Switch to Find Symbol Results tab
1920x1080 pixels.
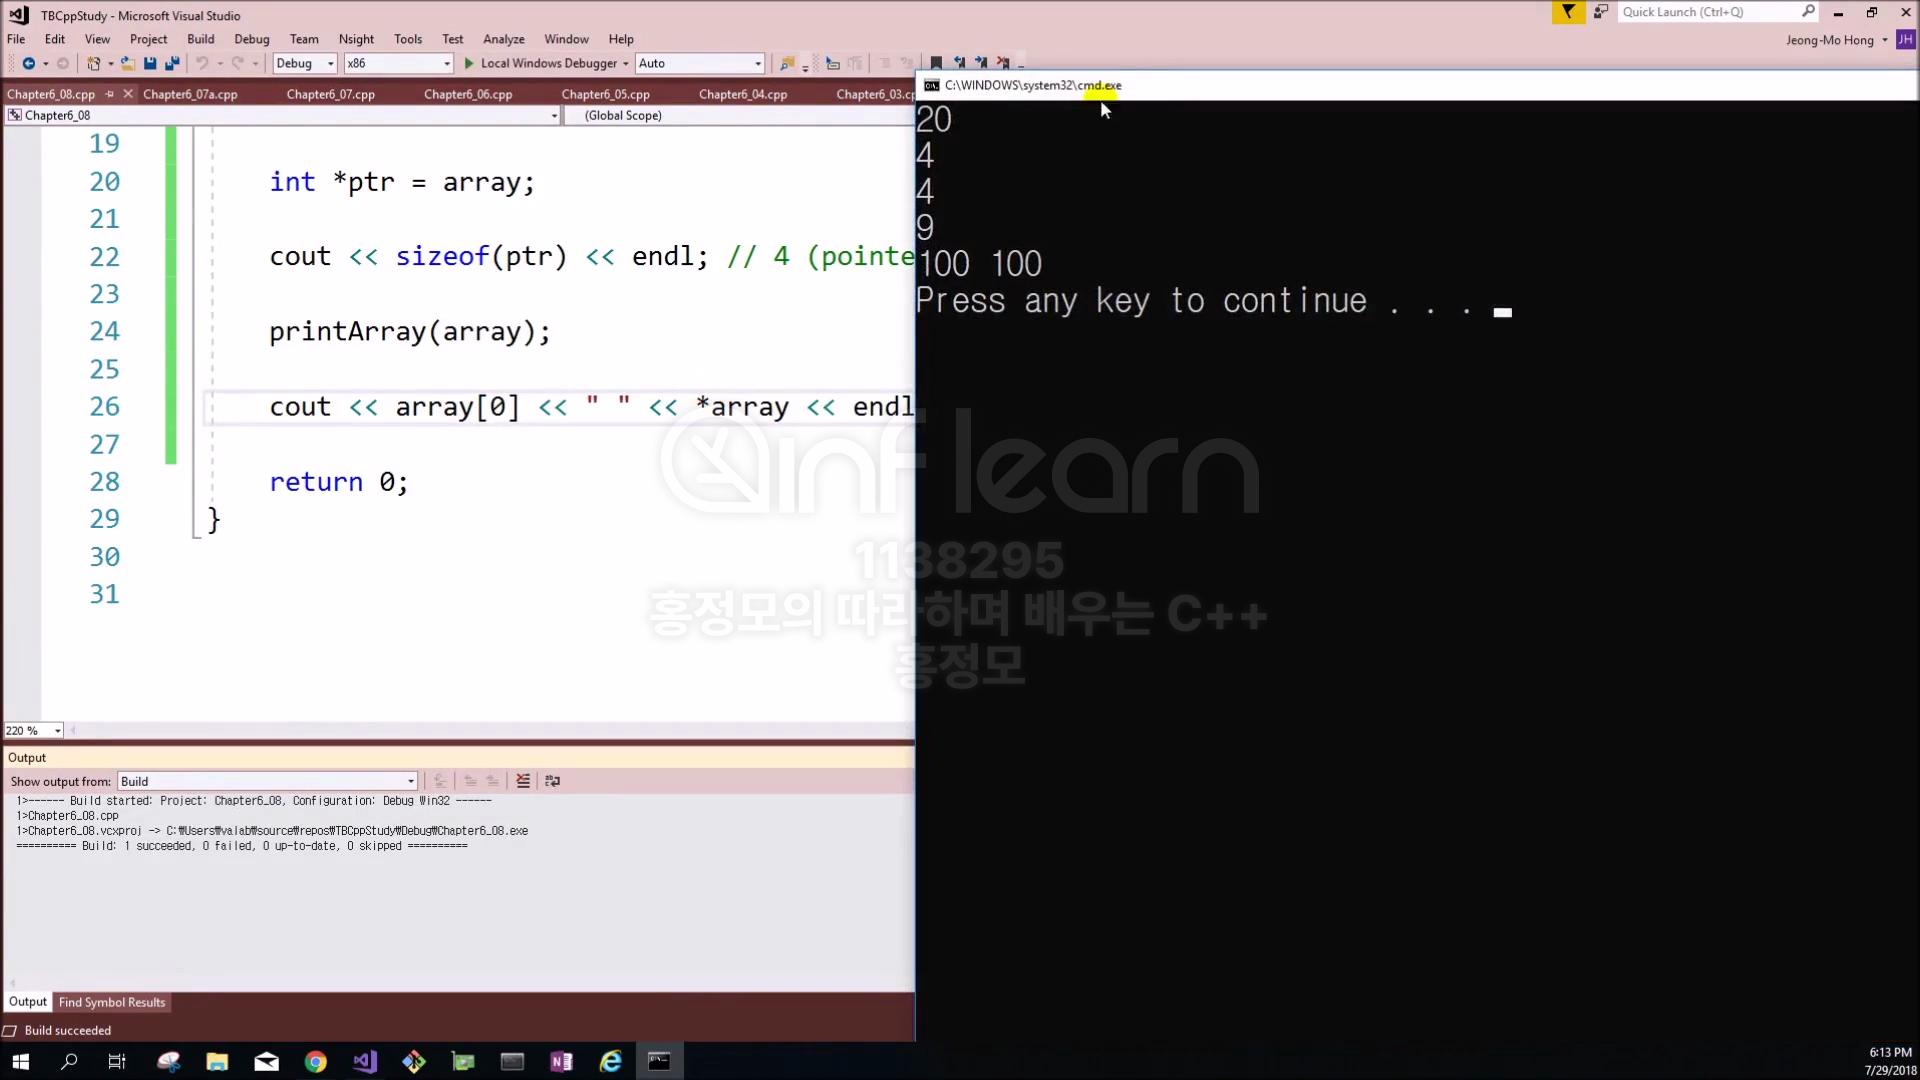pos(112,1002)
